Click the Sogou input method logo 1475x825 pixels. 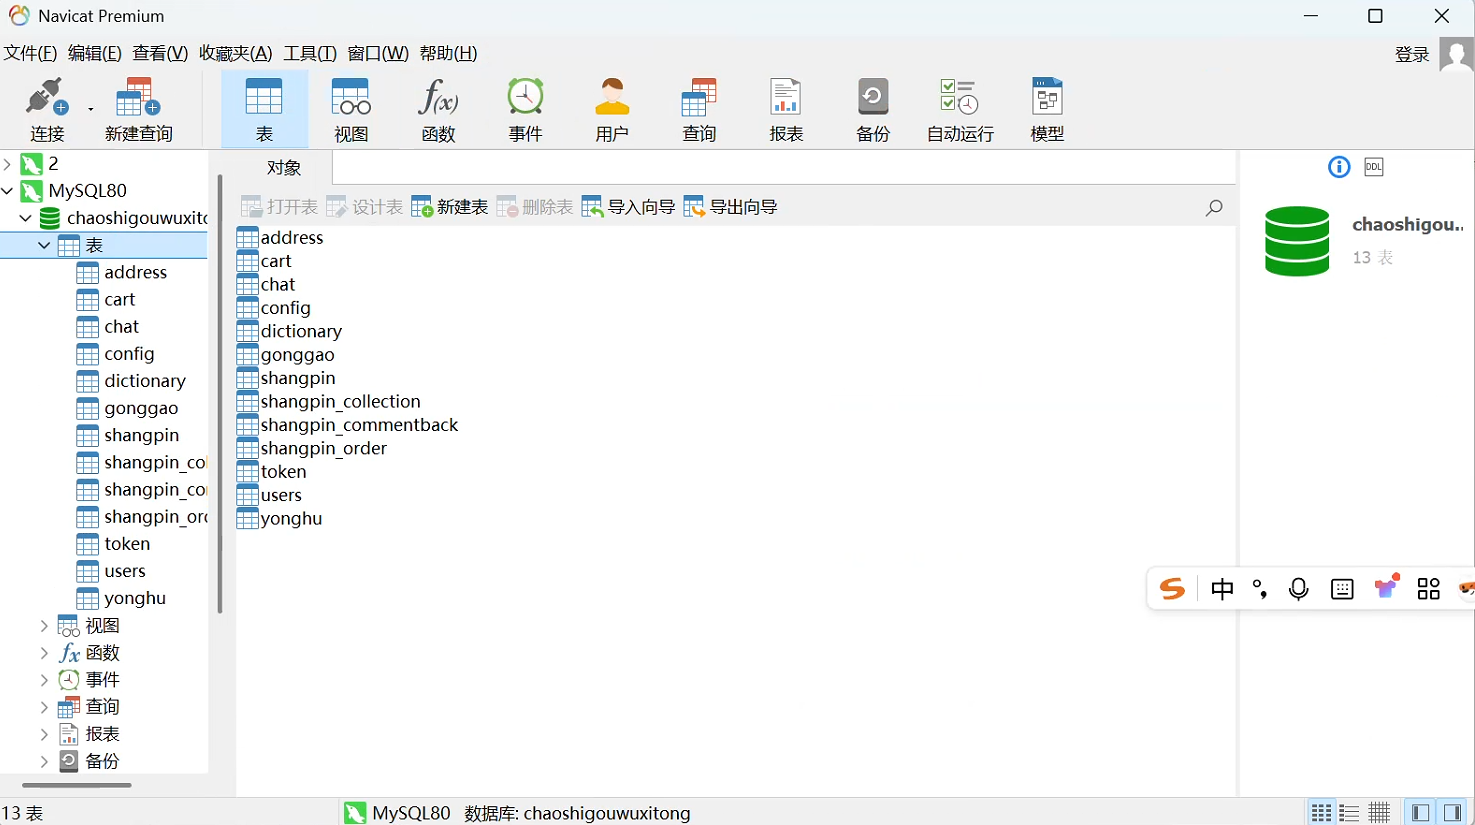tap(1172, 589)
